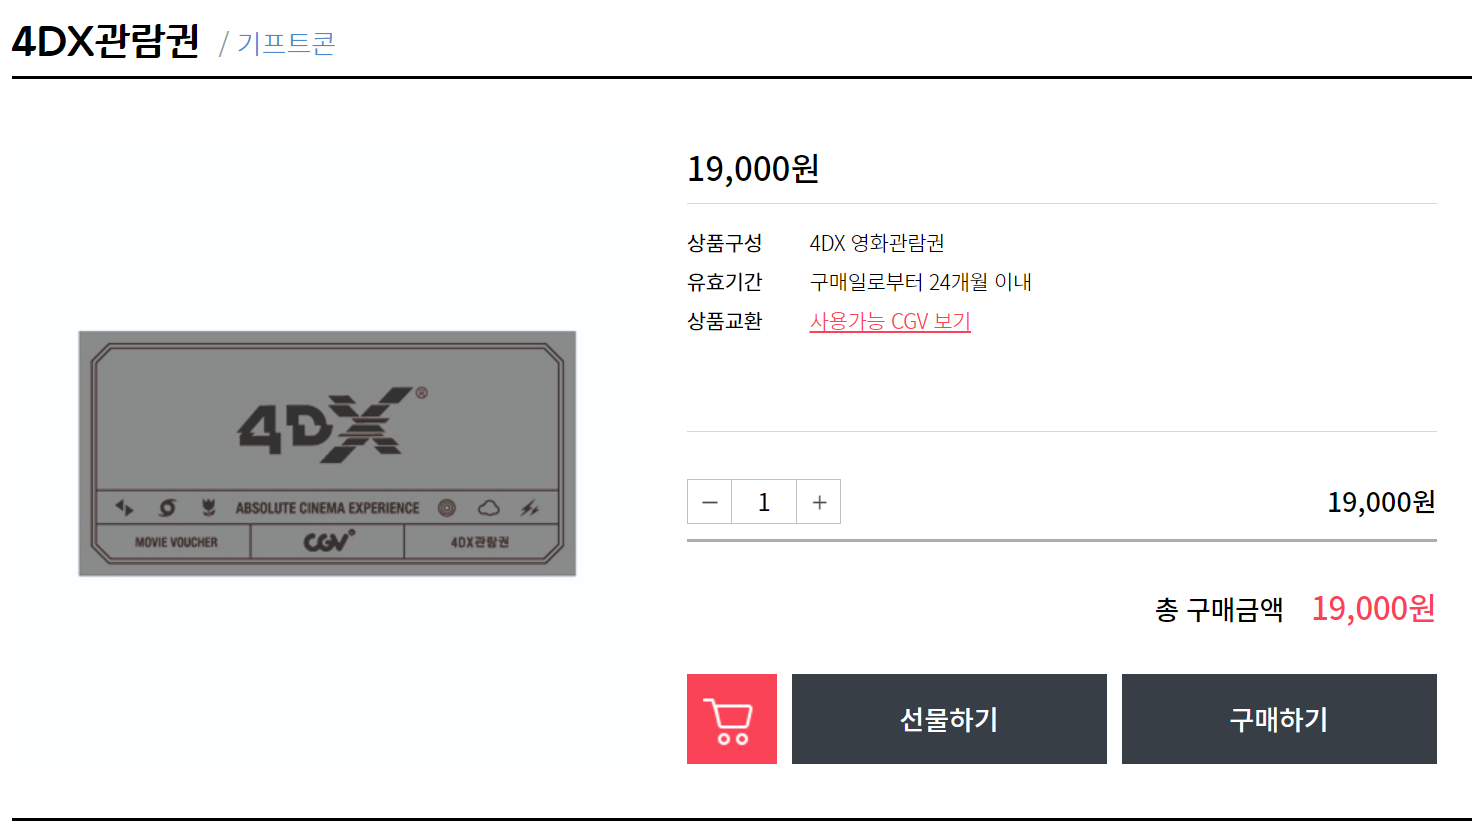Screen dimensions: 1472x833
Task: Click the MOVIE VOUCHER label on the card
Action: pos(176,542)
